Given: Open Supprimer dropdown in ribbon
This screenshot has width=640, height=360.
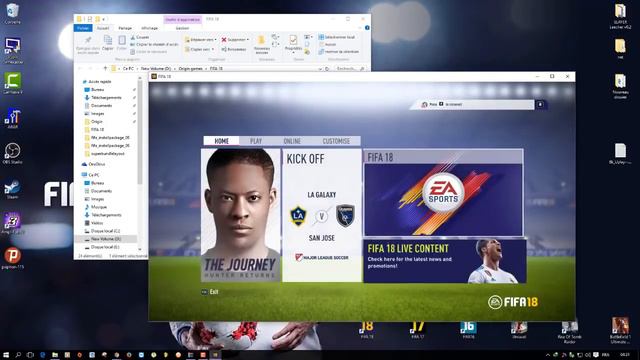Looking at the screenshot, I should pos(235,40).
